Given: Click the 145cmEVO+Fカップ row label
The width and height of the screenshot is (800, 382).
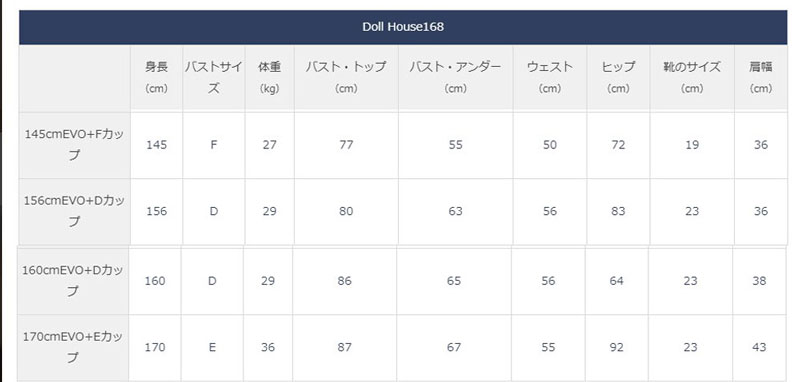Looking at the screenshot, I should pos(74,145).
